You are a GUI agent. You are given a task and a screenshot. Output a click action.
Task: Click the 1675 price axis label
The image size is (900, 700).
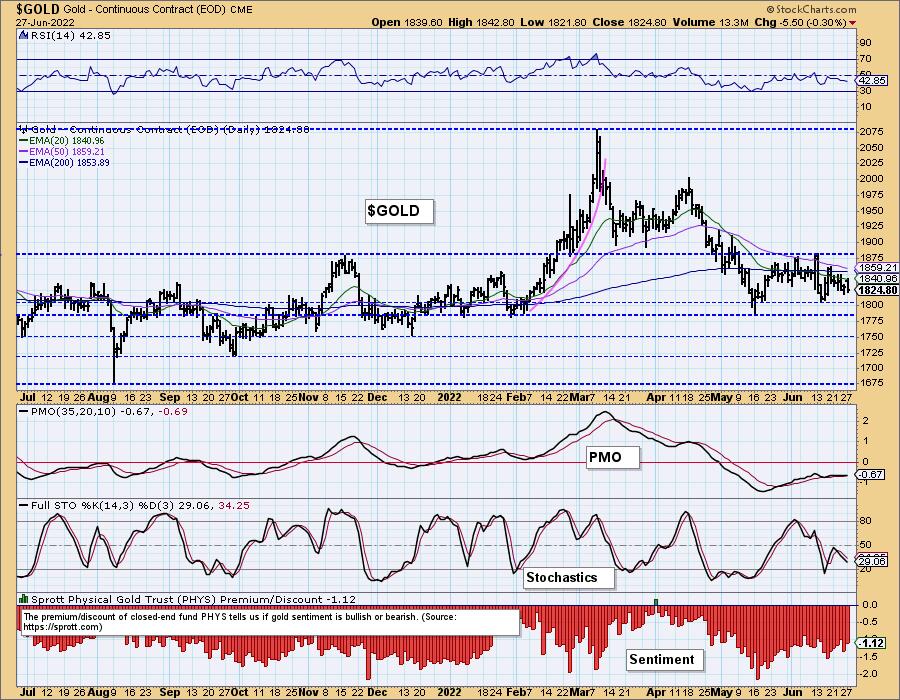[871, 383]
